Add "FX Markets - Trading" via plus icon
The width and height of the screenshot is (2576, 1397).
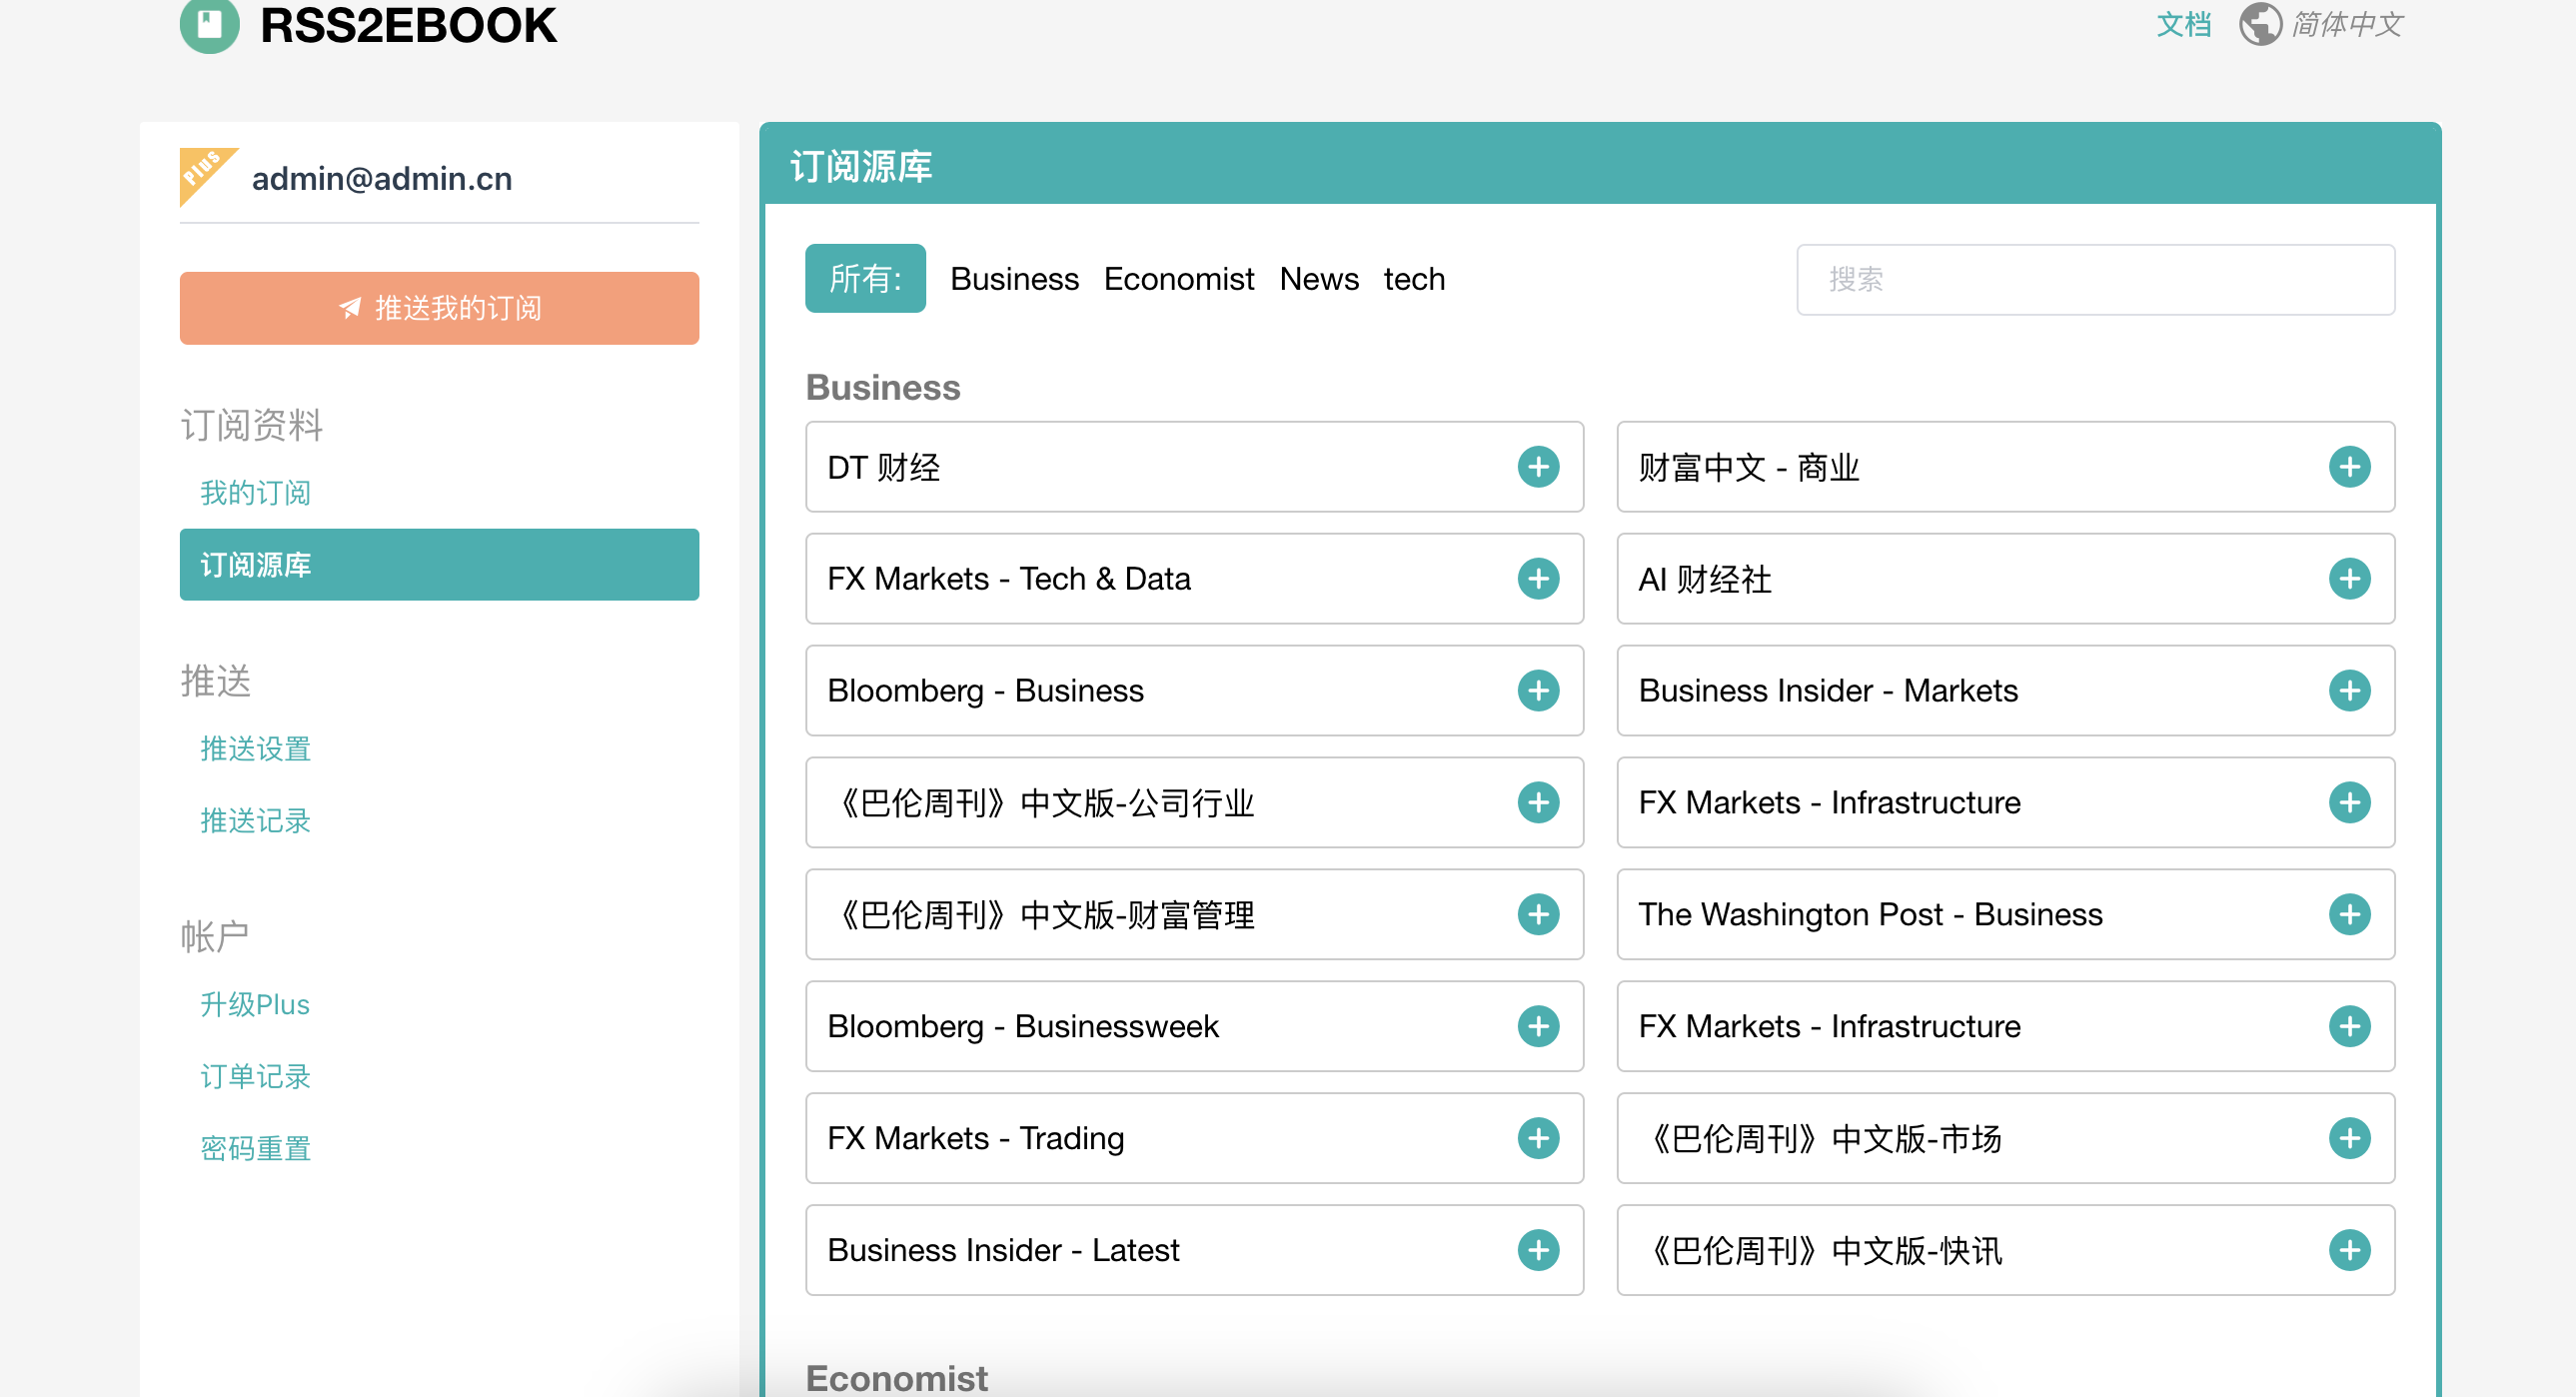[1538, 1138]
